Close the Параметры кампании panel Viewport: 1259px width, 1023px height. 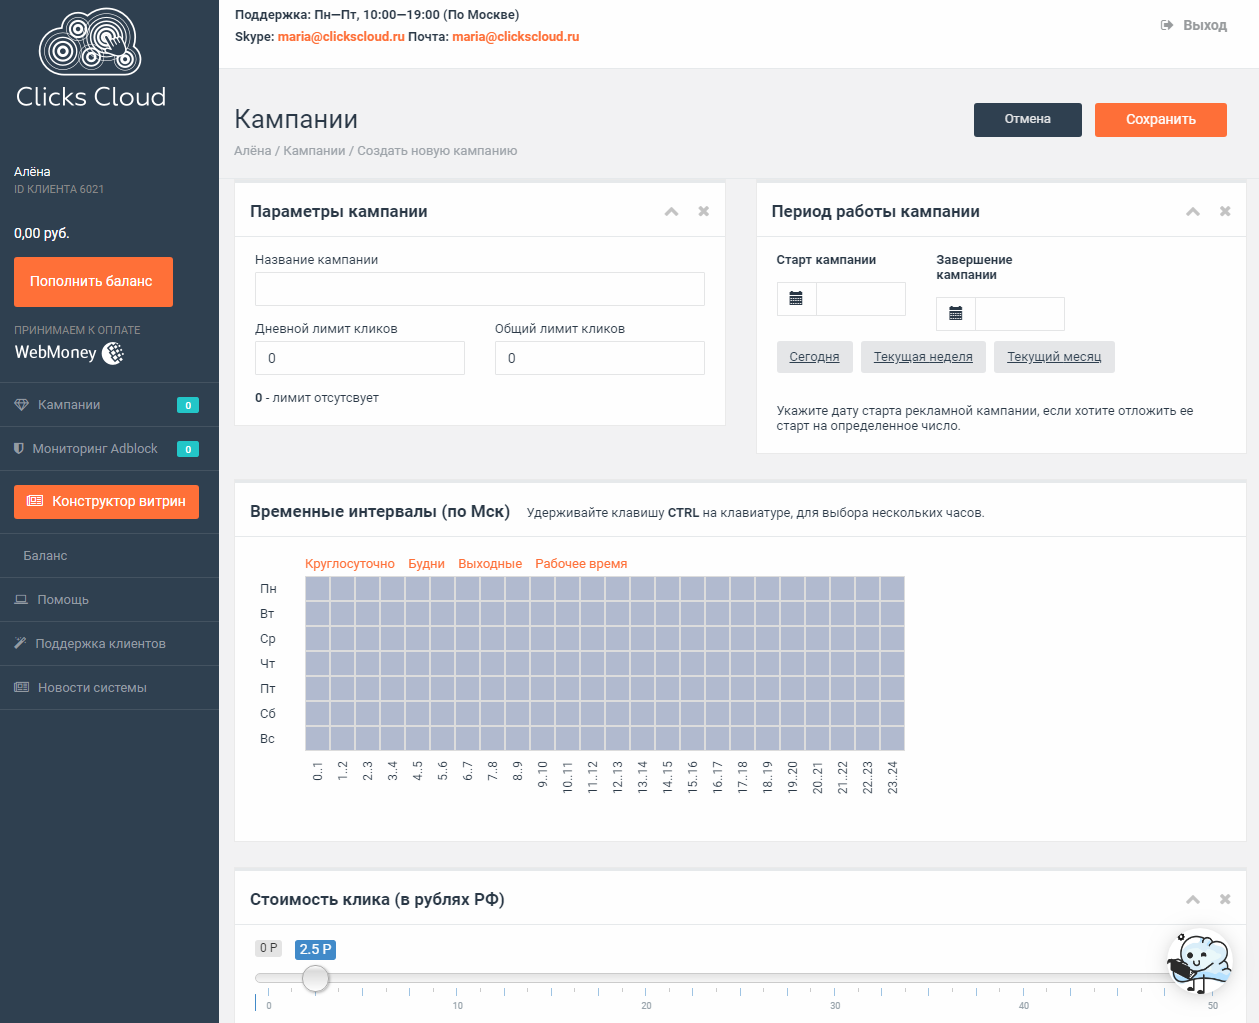pos(703,211)
